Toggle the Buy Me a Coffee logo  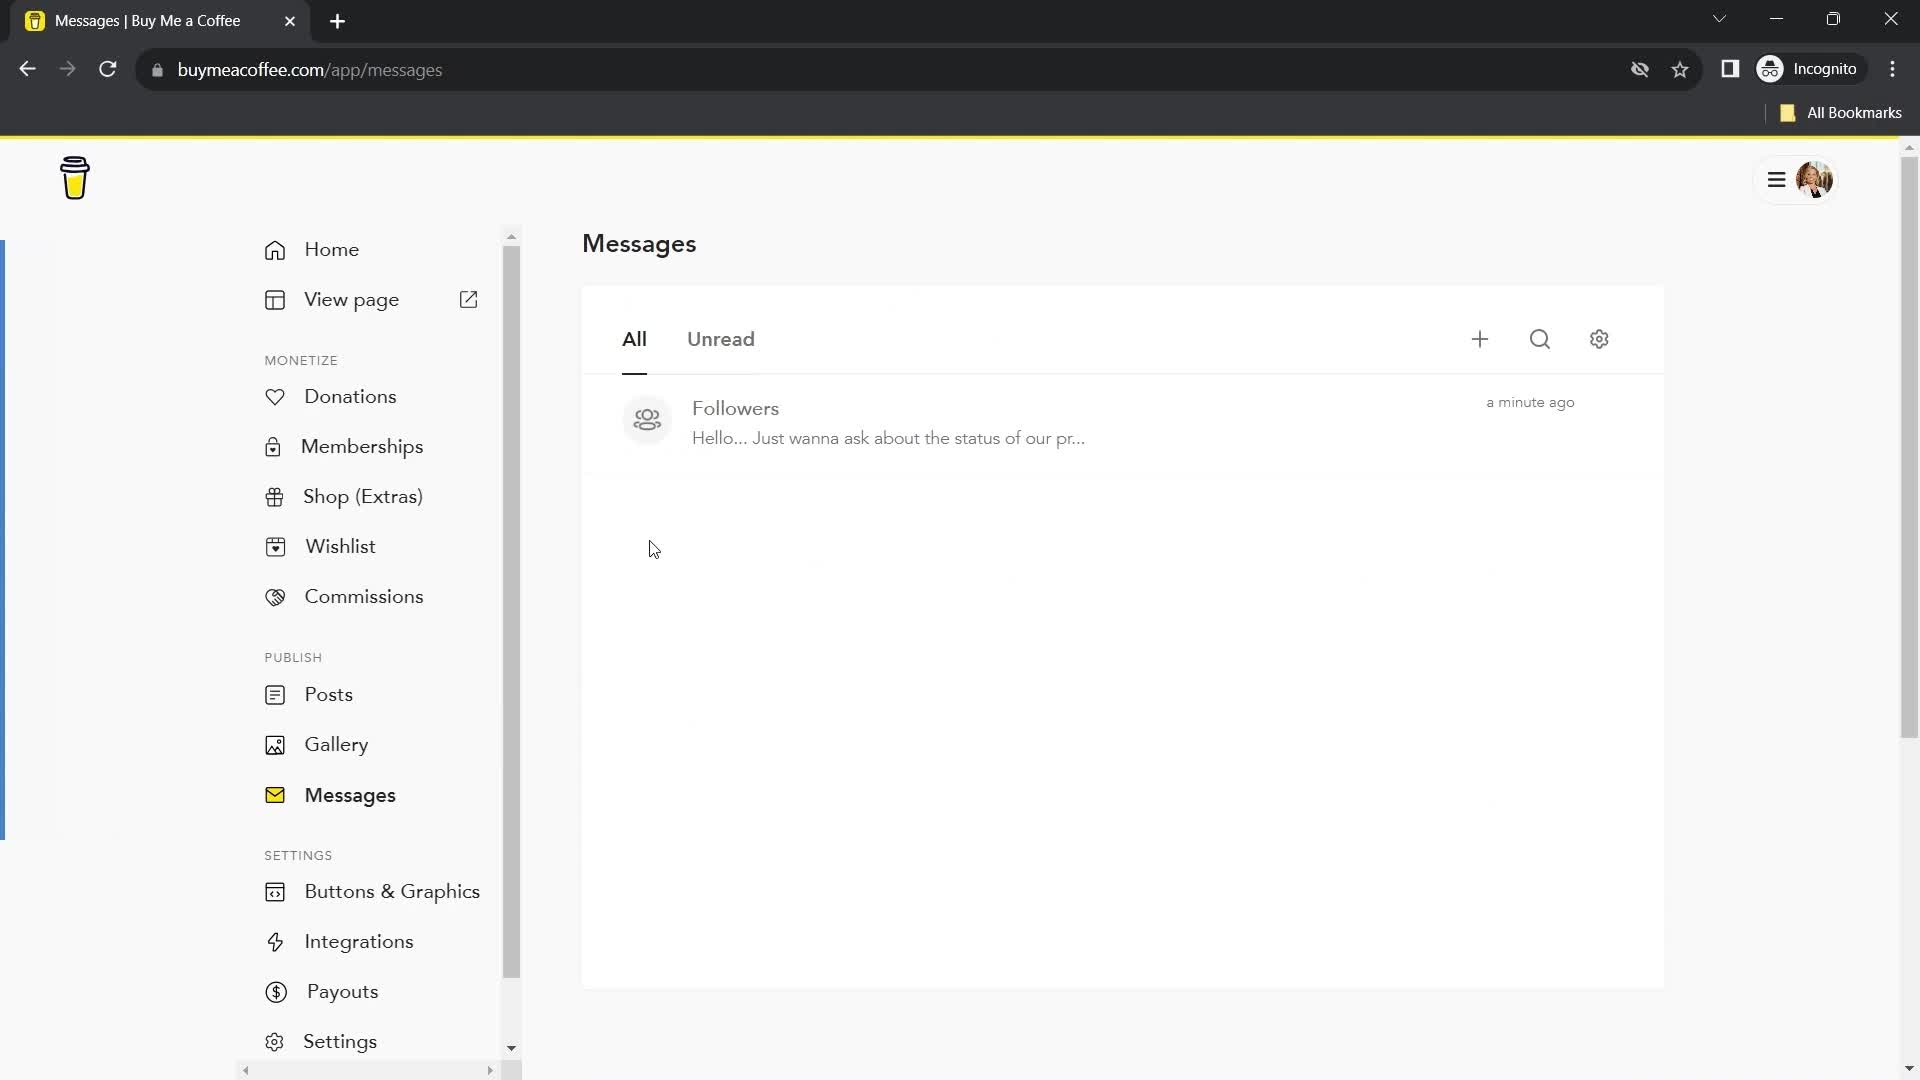[x=75, y=178]
